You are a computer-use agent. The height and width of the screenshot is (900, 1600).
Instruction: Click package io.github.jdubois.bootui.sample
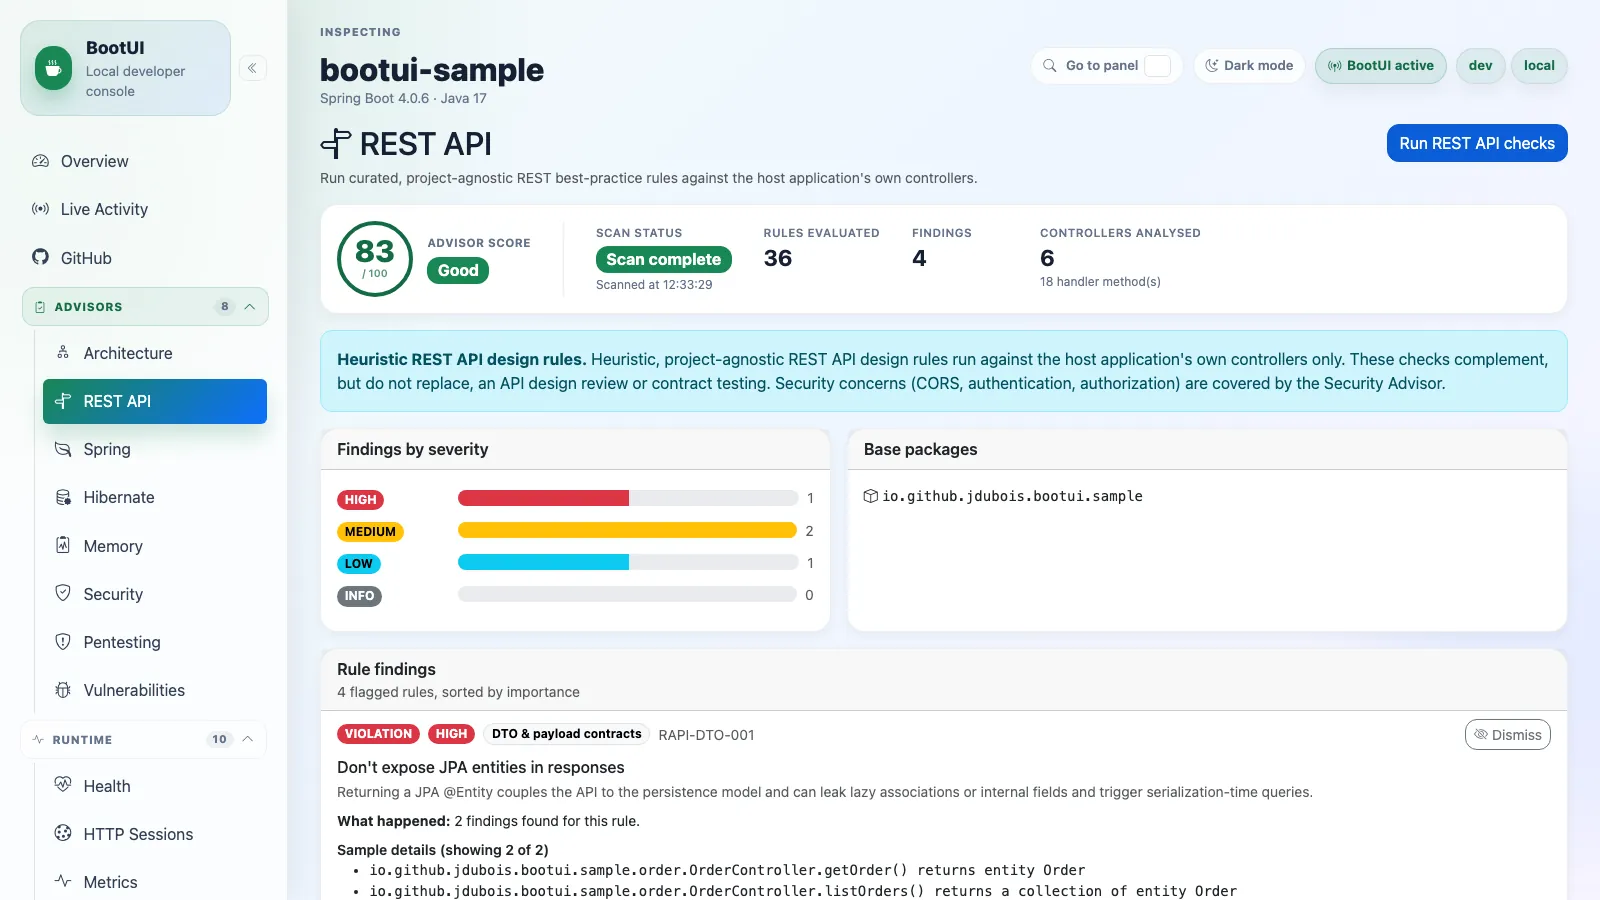(x=1012, y=496)
